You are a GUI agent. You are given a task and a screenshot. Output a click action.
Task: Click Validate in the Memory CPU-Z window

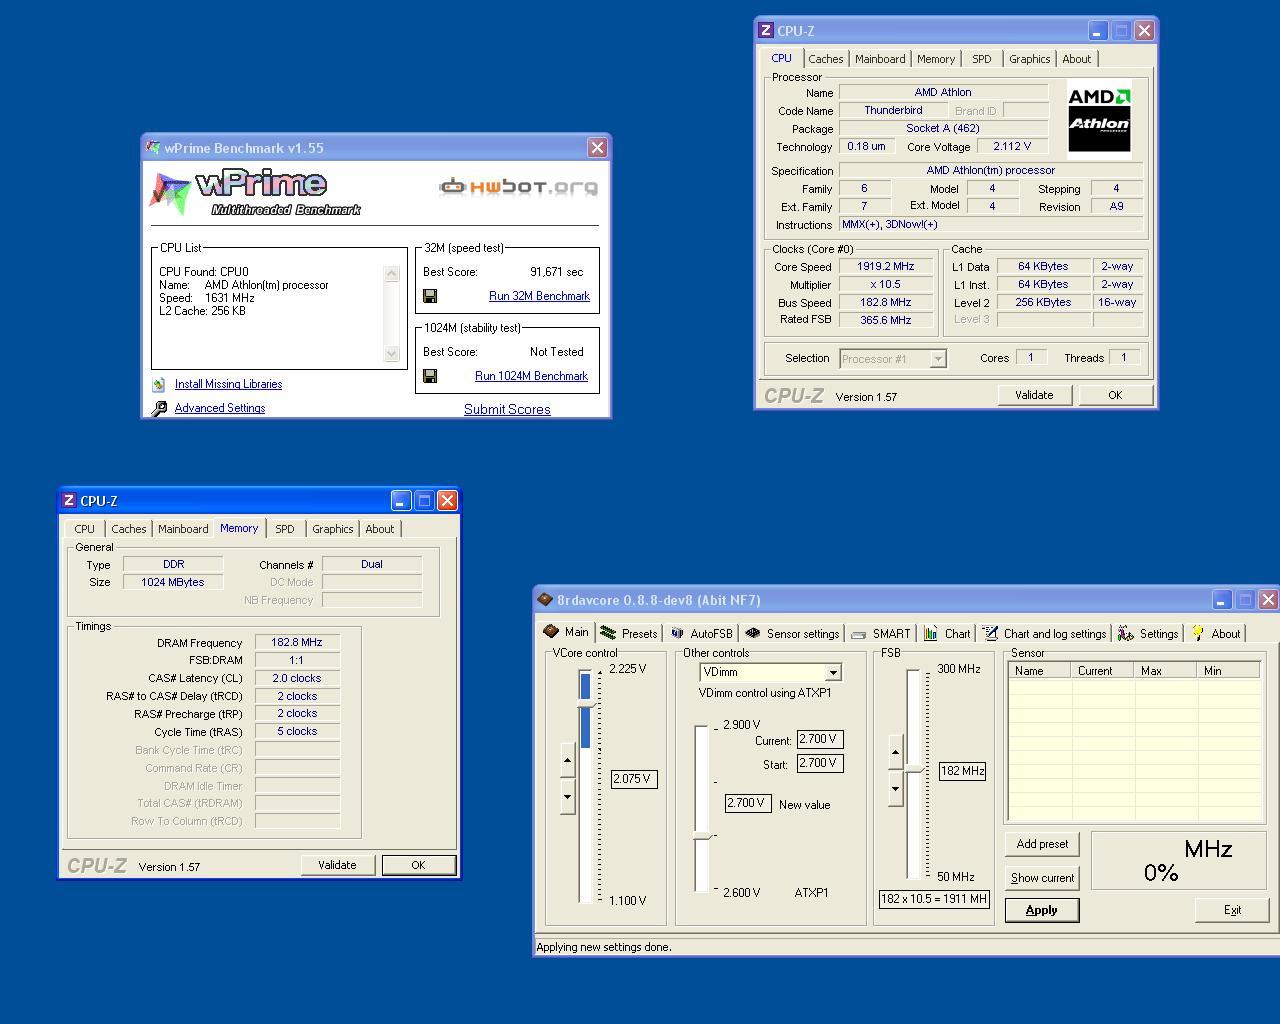pos(337,865)
